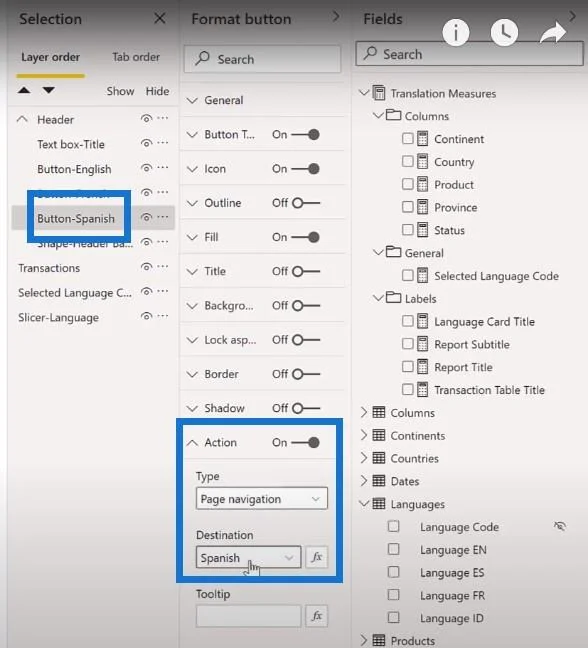588x648 pixels.
Task: Check the Report Title measure checkbox
Action: point(407,367)
